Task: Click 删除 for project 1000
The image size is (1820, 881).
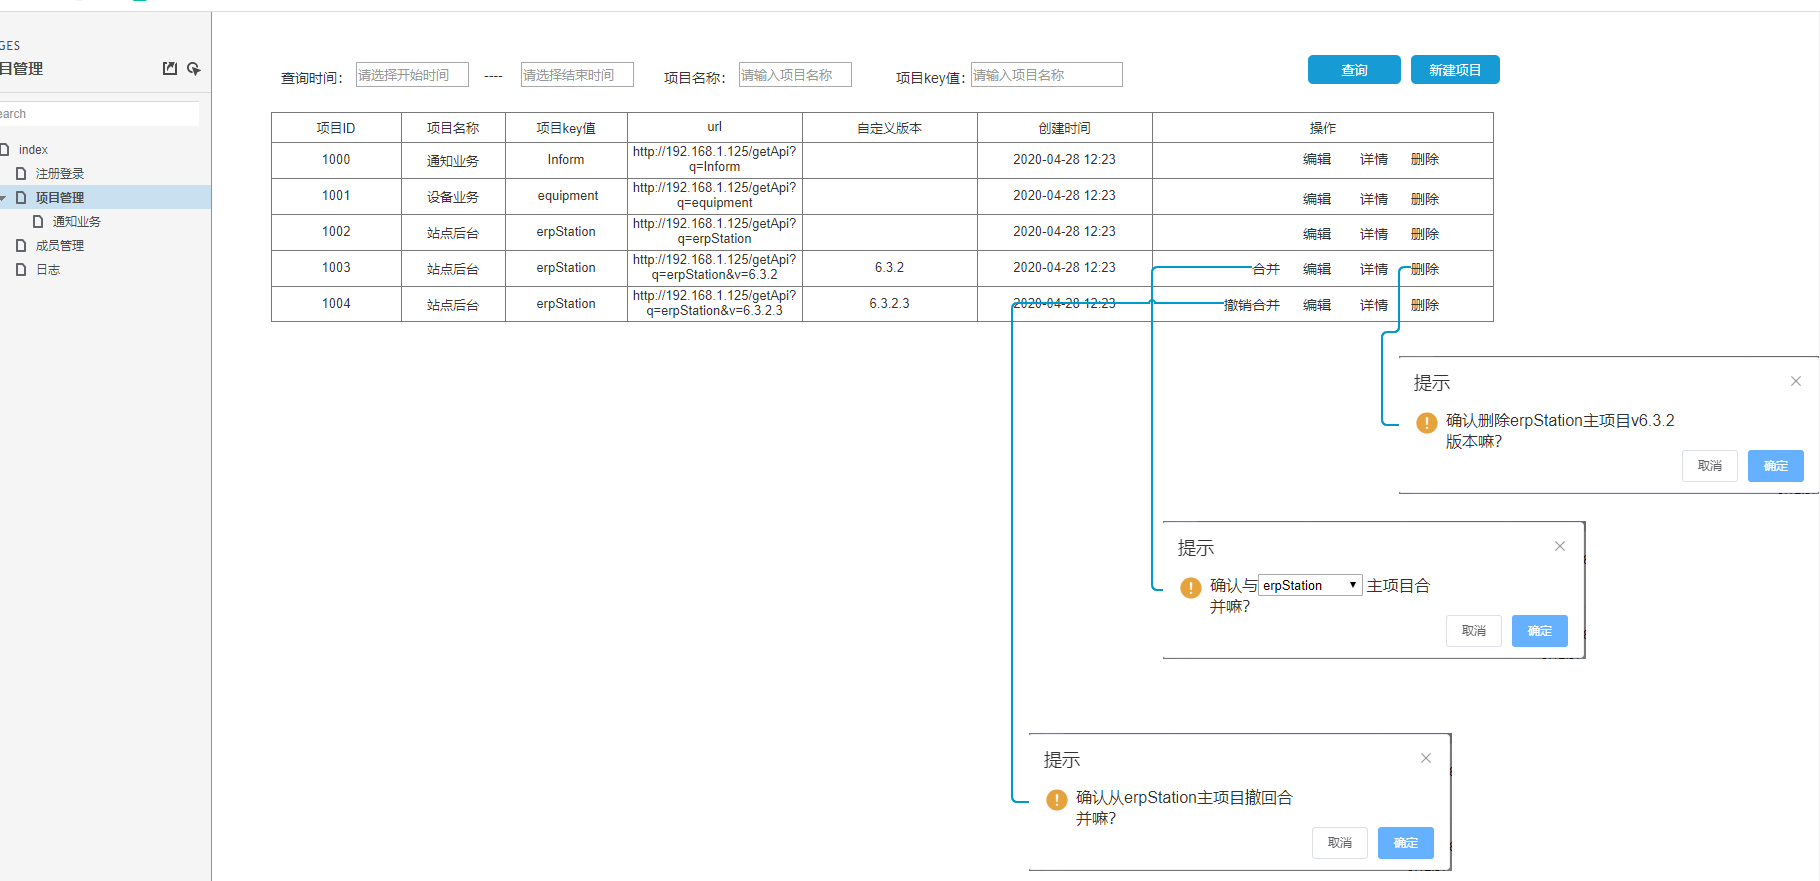Action: pos(1425,159)
